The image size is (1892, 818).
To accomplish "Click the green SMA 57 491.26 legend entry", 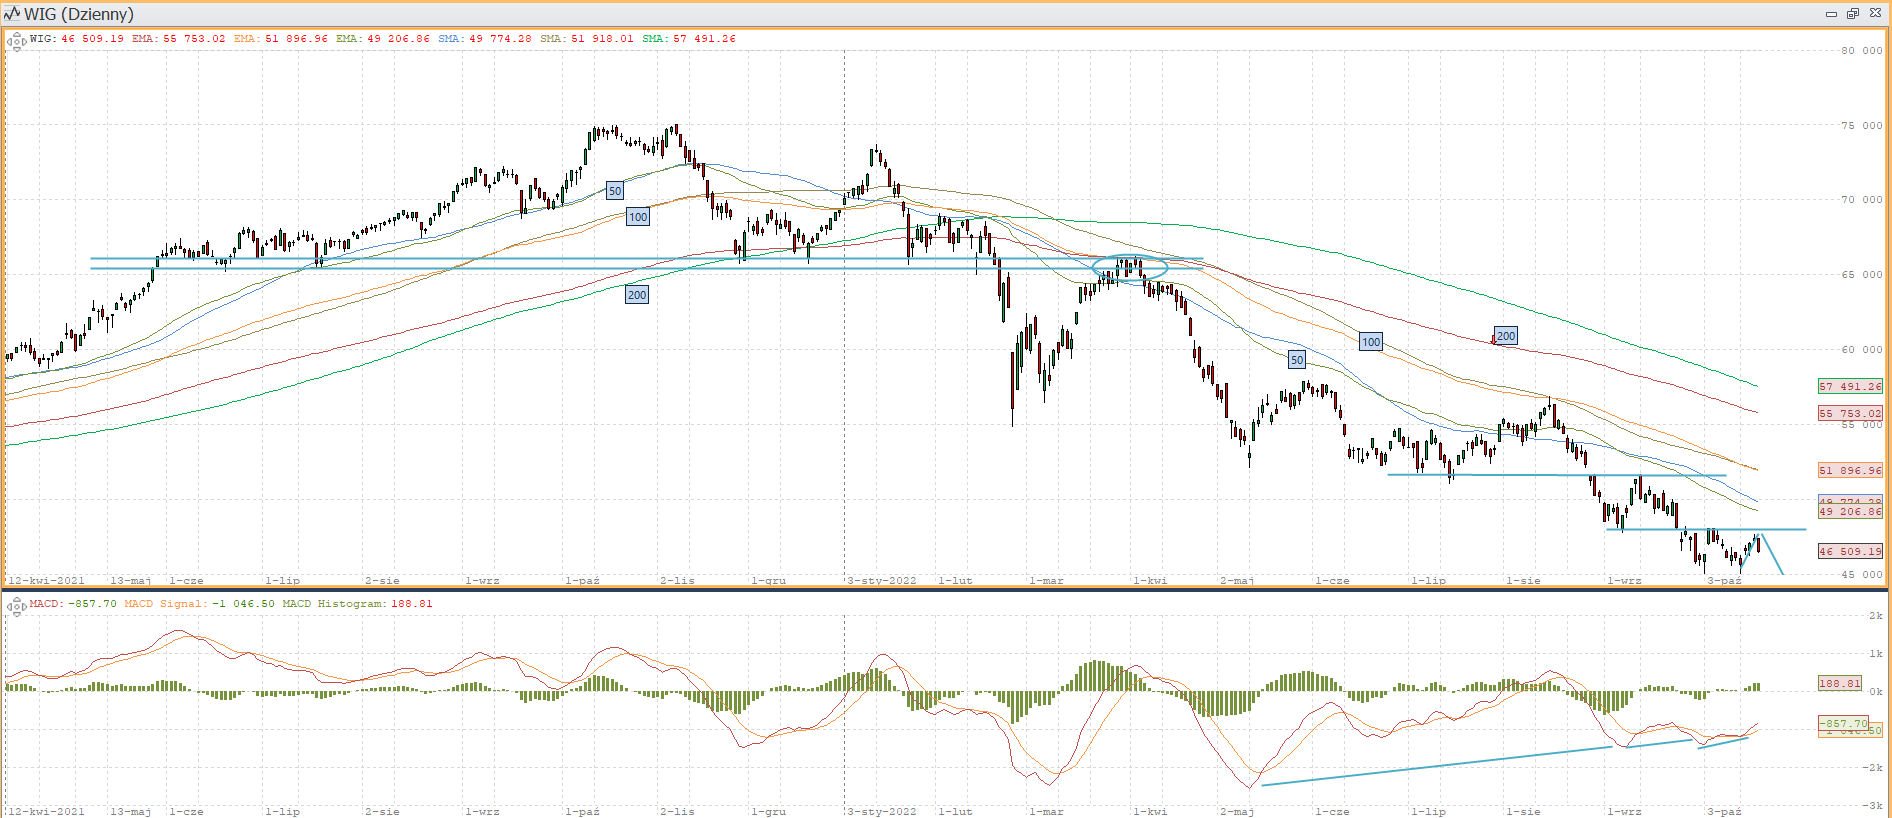I will (x=688, y=39).
